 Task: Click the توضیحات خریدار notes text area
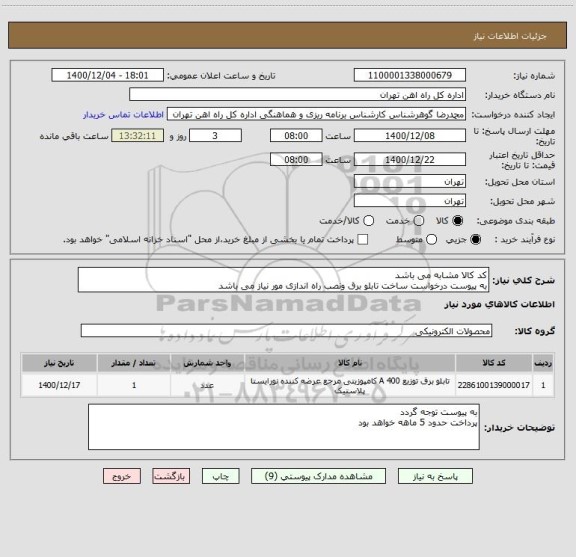tap(284, 427)
